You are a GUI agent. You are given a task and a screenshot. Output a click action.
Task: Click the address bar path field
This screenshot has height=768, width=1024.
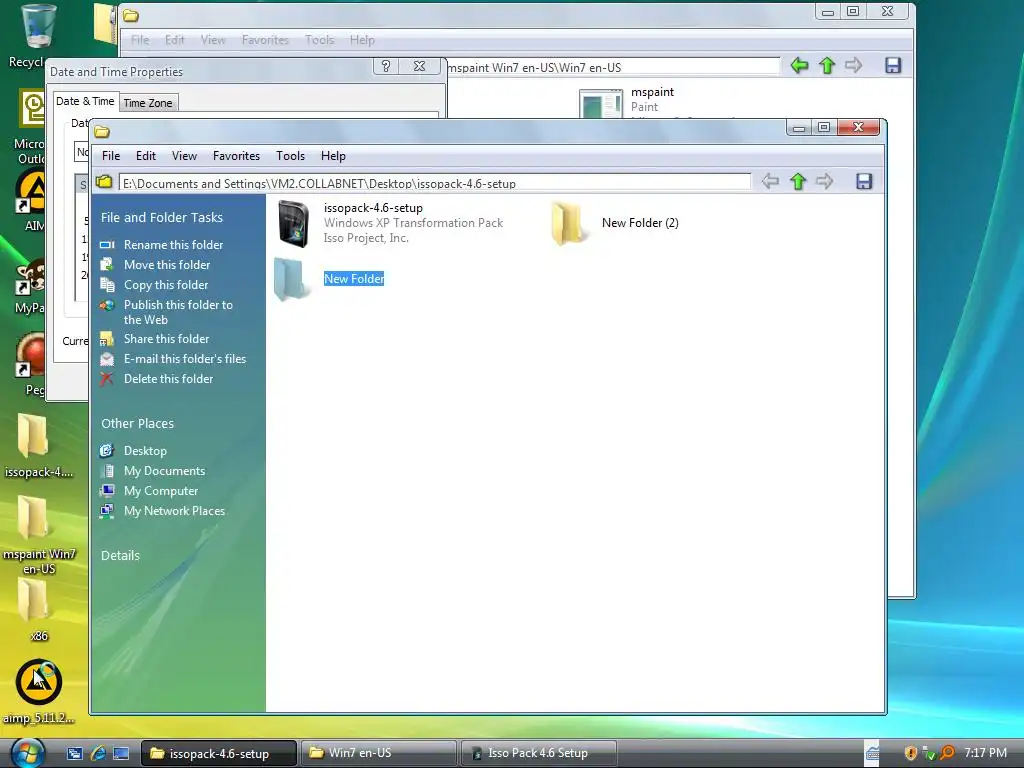pyautogui.click(x=435, y=183)
